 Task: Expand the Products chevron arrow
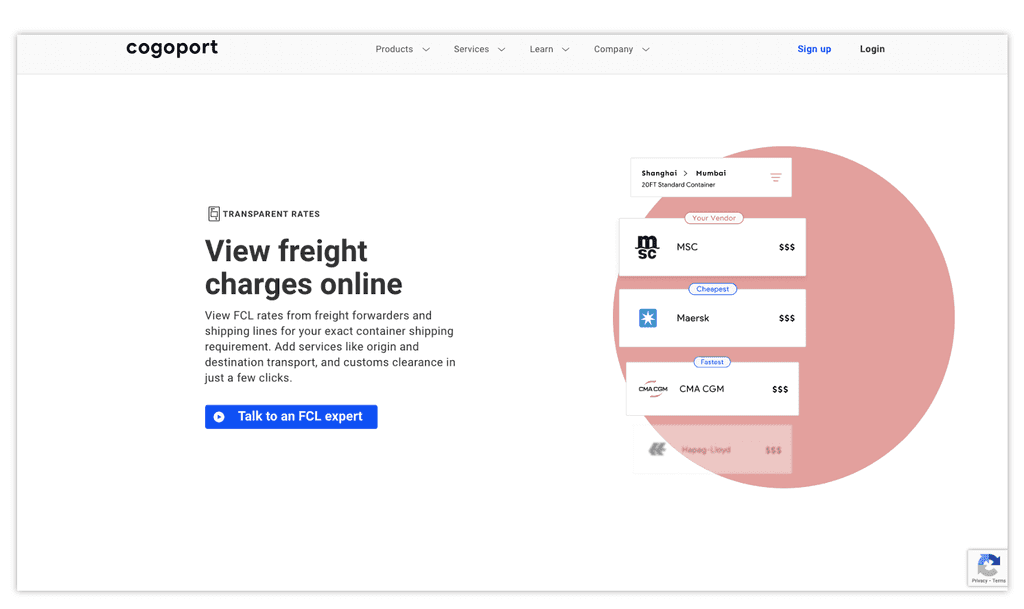tap(426, 50)
